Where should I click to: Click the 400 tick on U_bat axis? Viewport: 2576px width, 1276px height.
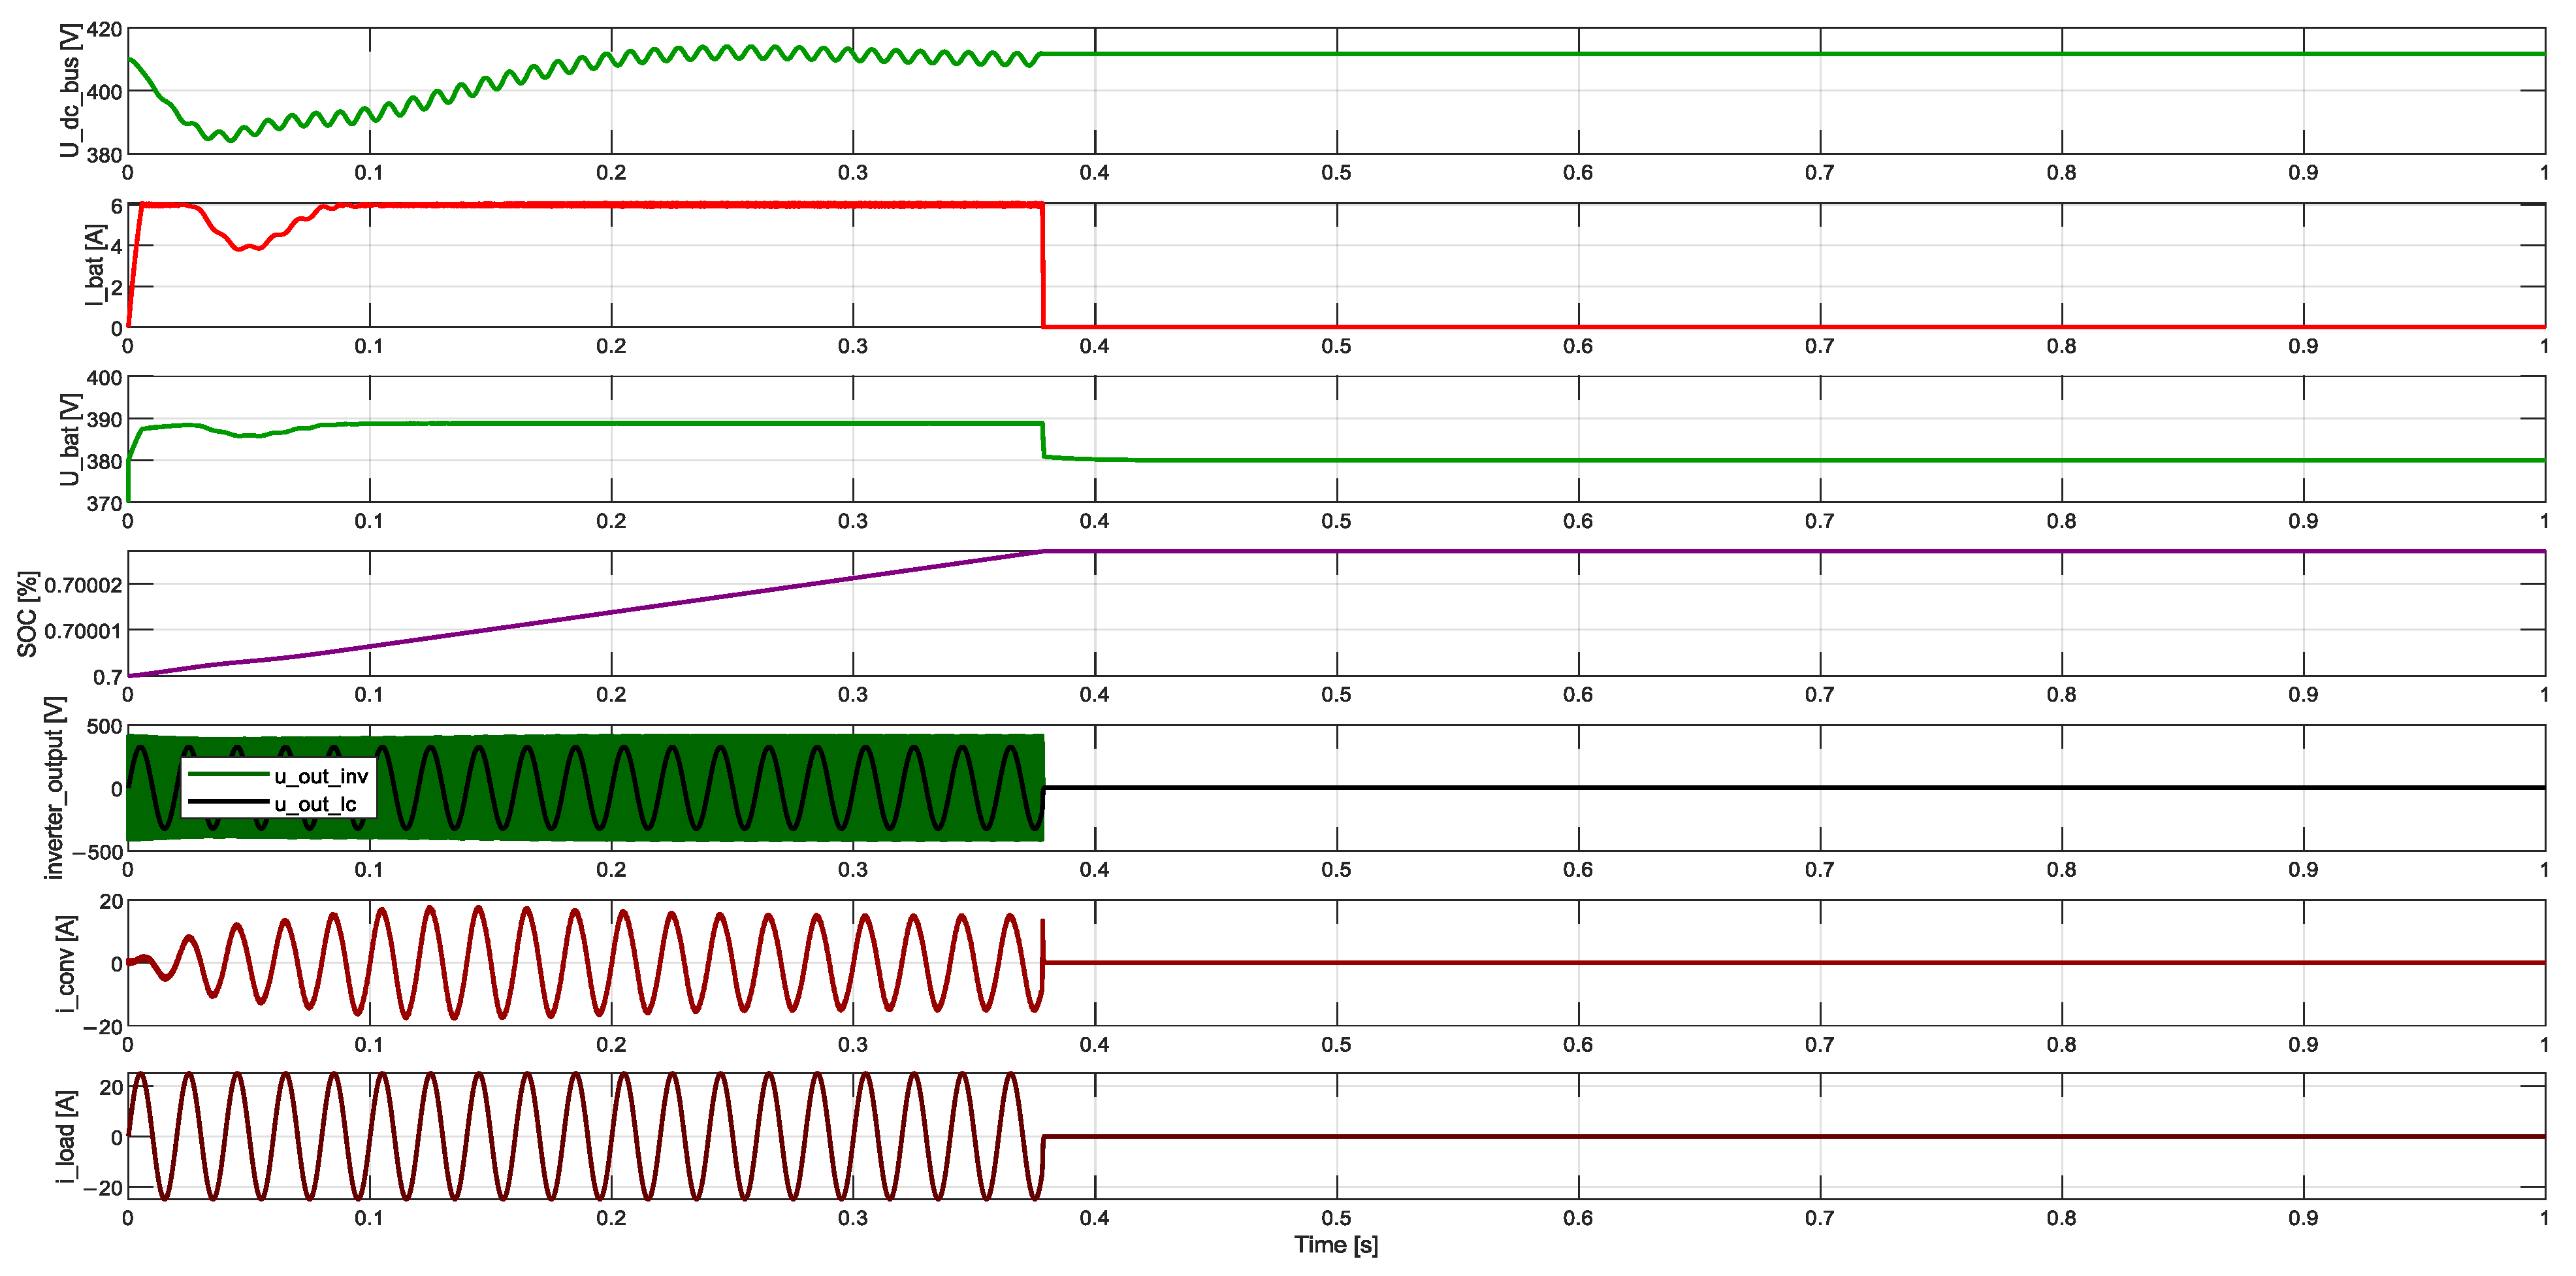pos(104,378)
